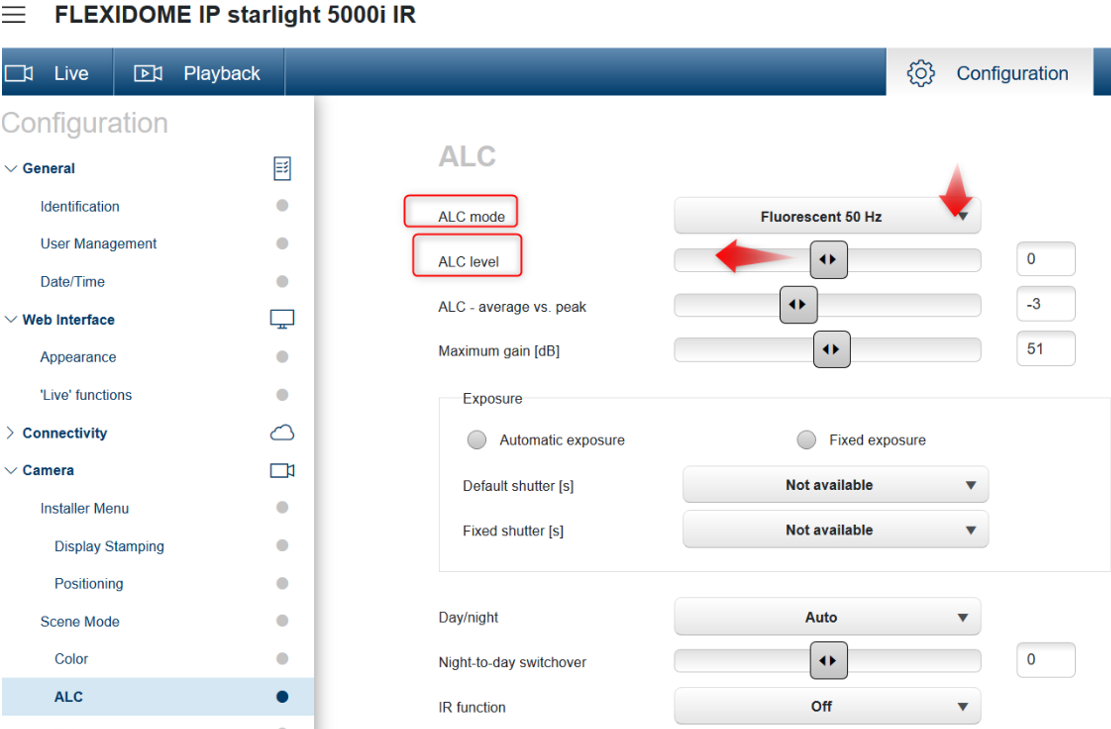This screenshot has width=1111, height=729.
Task: Click the status dot beside User Management
Action: click(282, 243)
